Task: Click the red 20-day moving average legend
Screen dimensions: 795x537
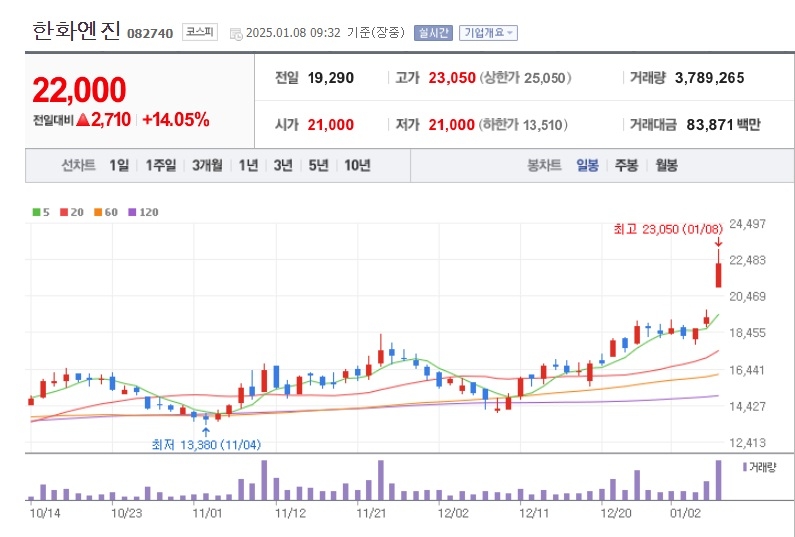Action: 71,212
